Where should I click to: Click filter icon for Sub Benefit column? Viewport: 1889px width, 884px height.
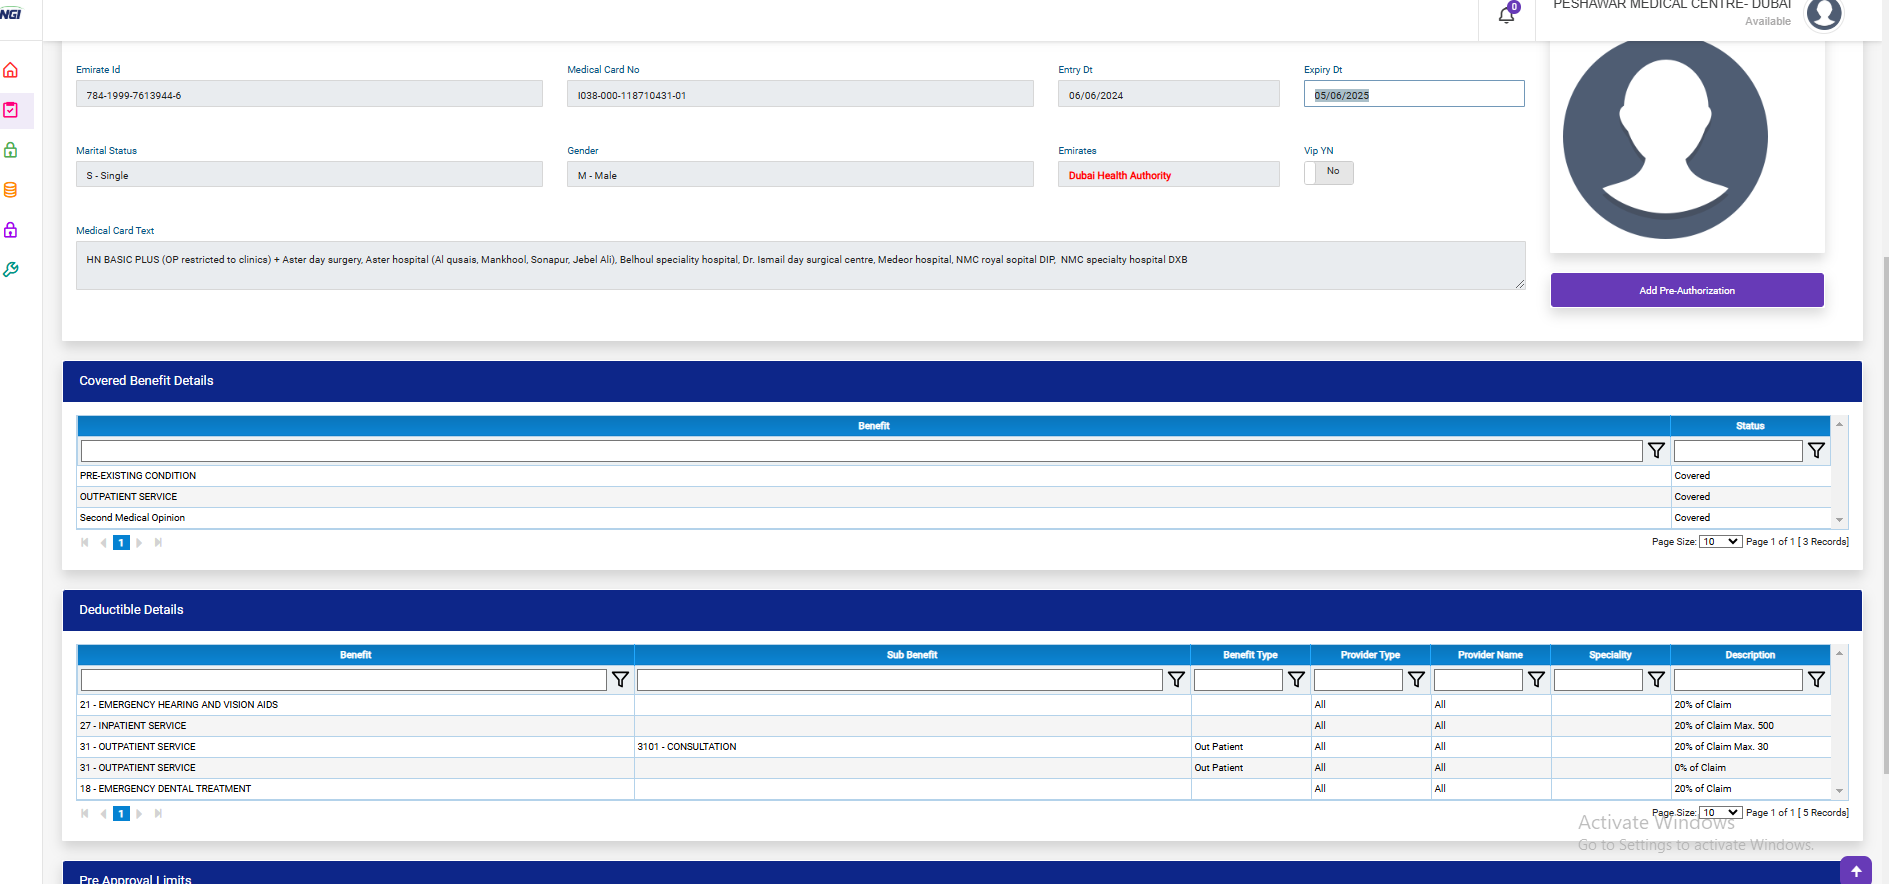[1176, 680]
